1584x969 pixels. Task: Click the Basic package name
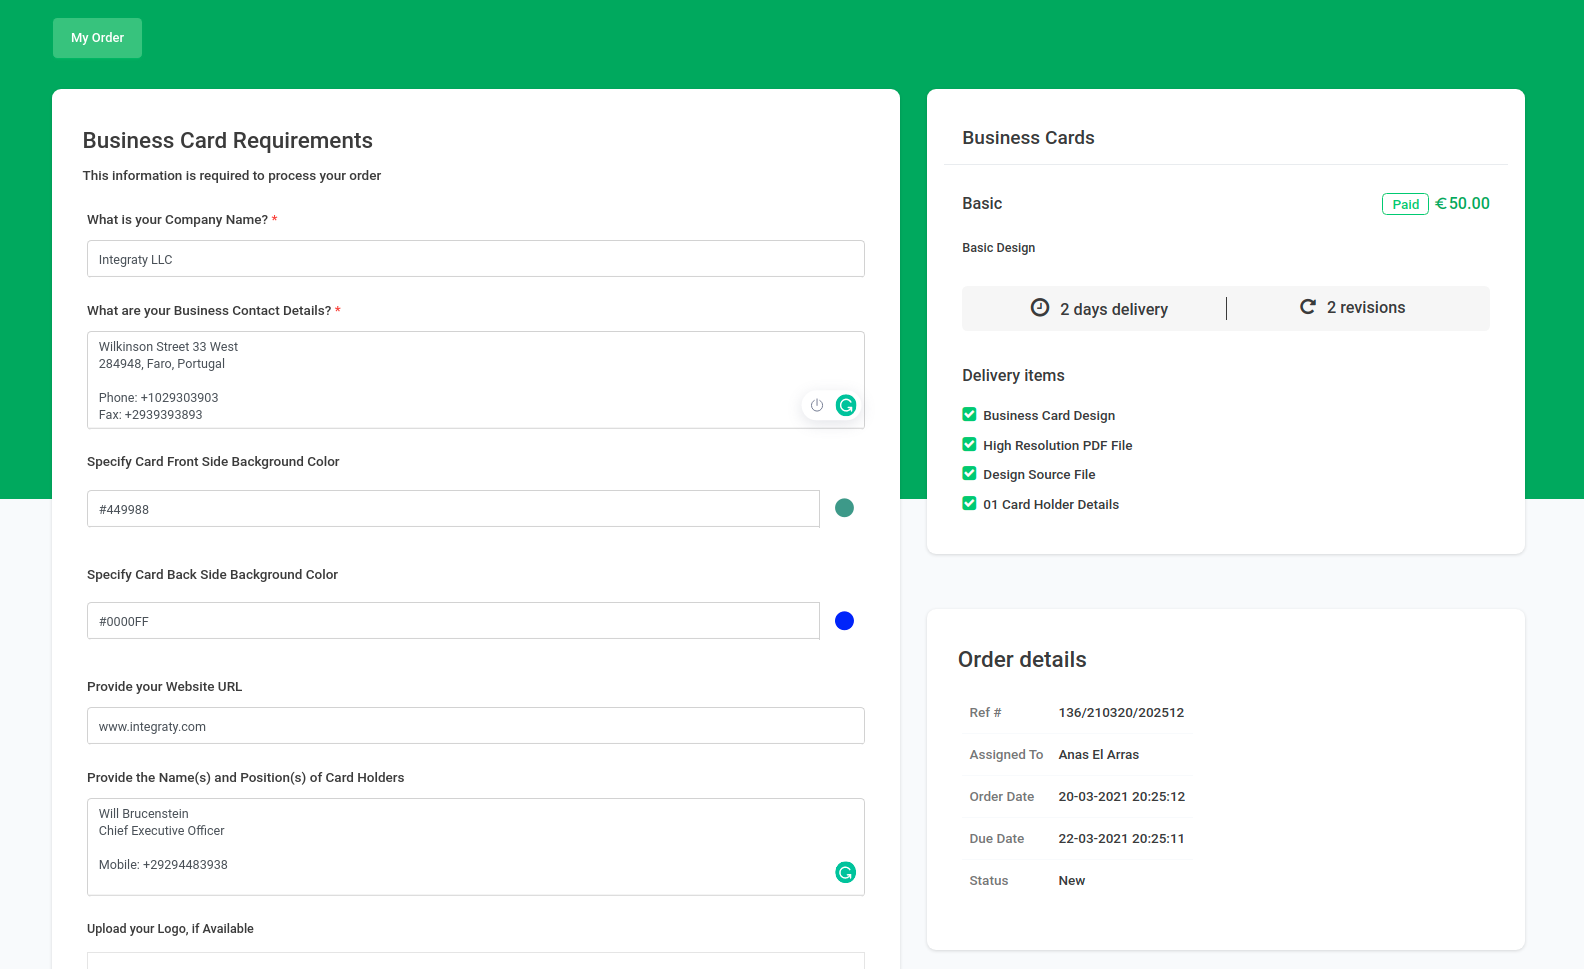pyautogui.click(x=982, y=203)
